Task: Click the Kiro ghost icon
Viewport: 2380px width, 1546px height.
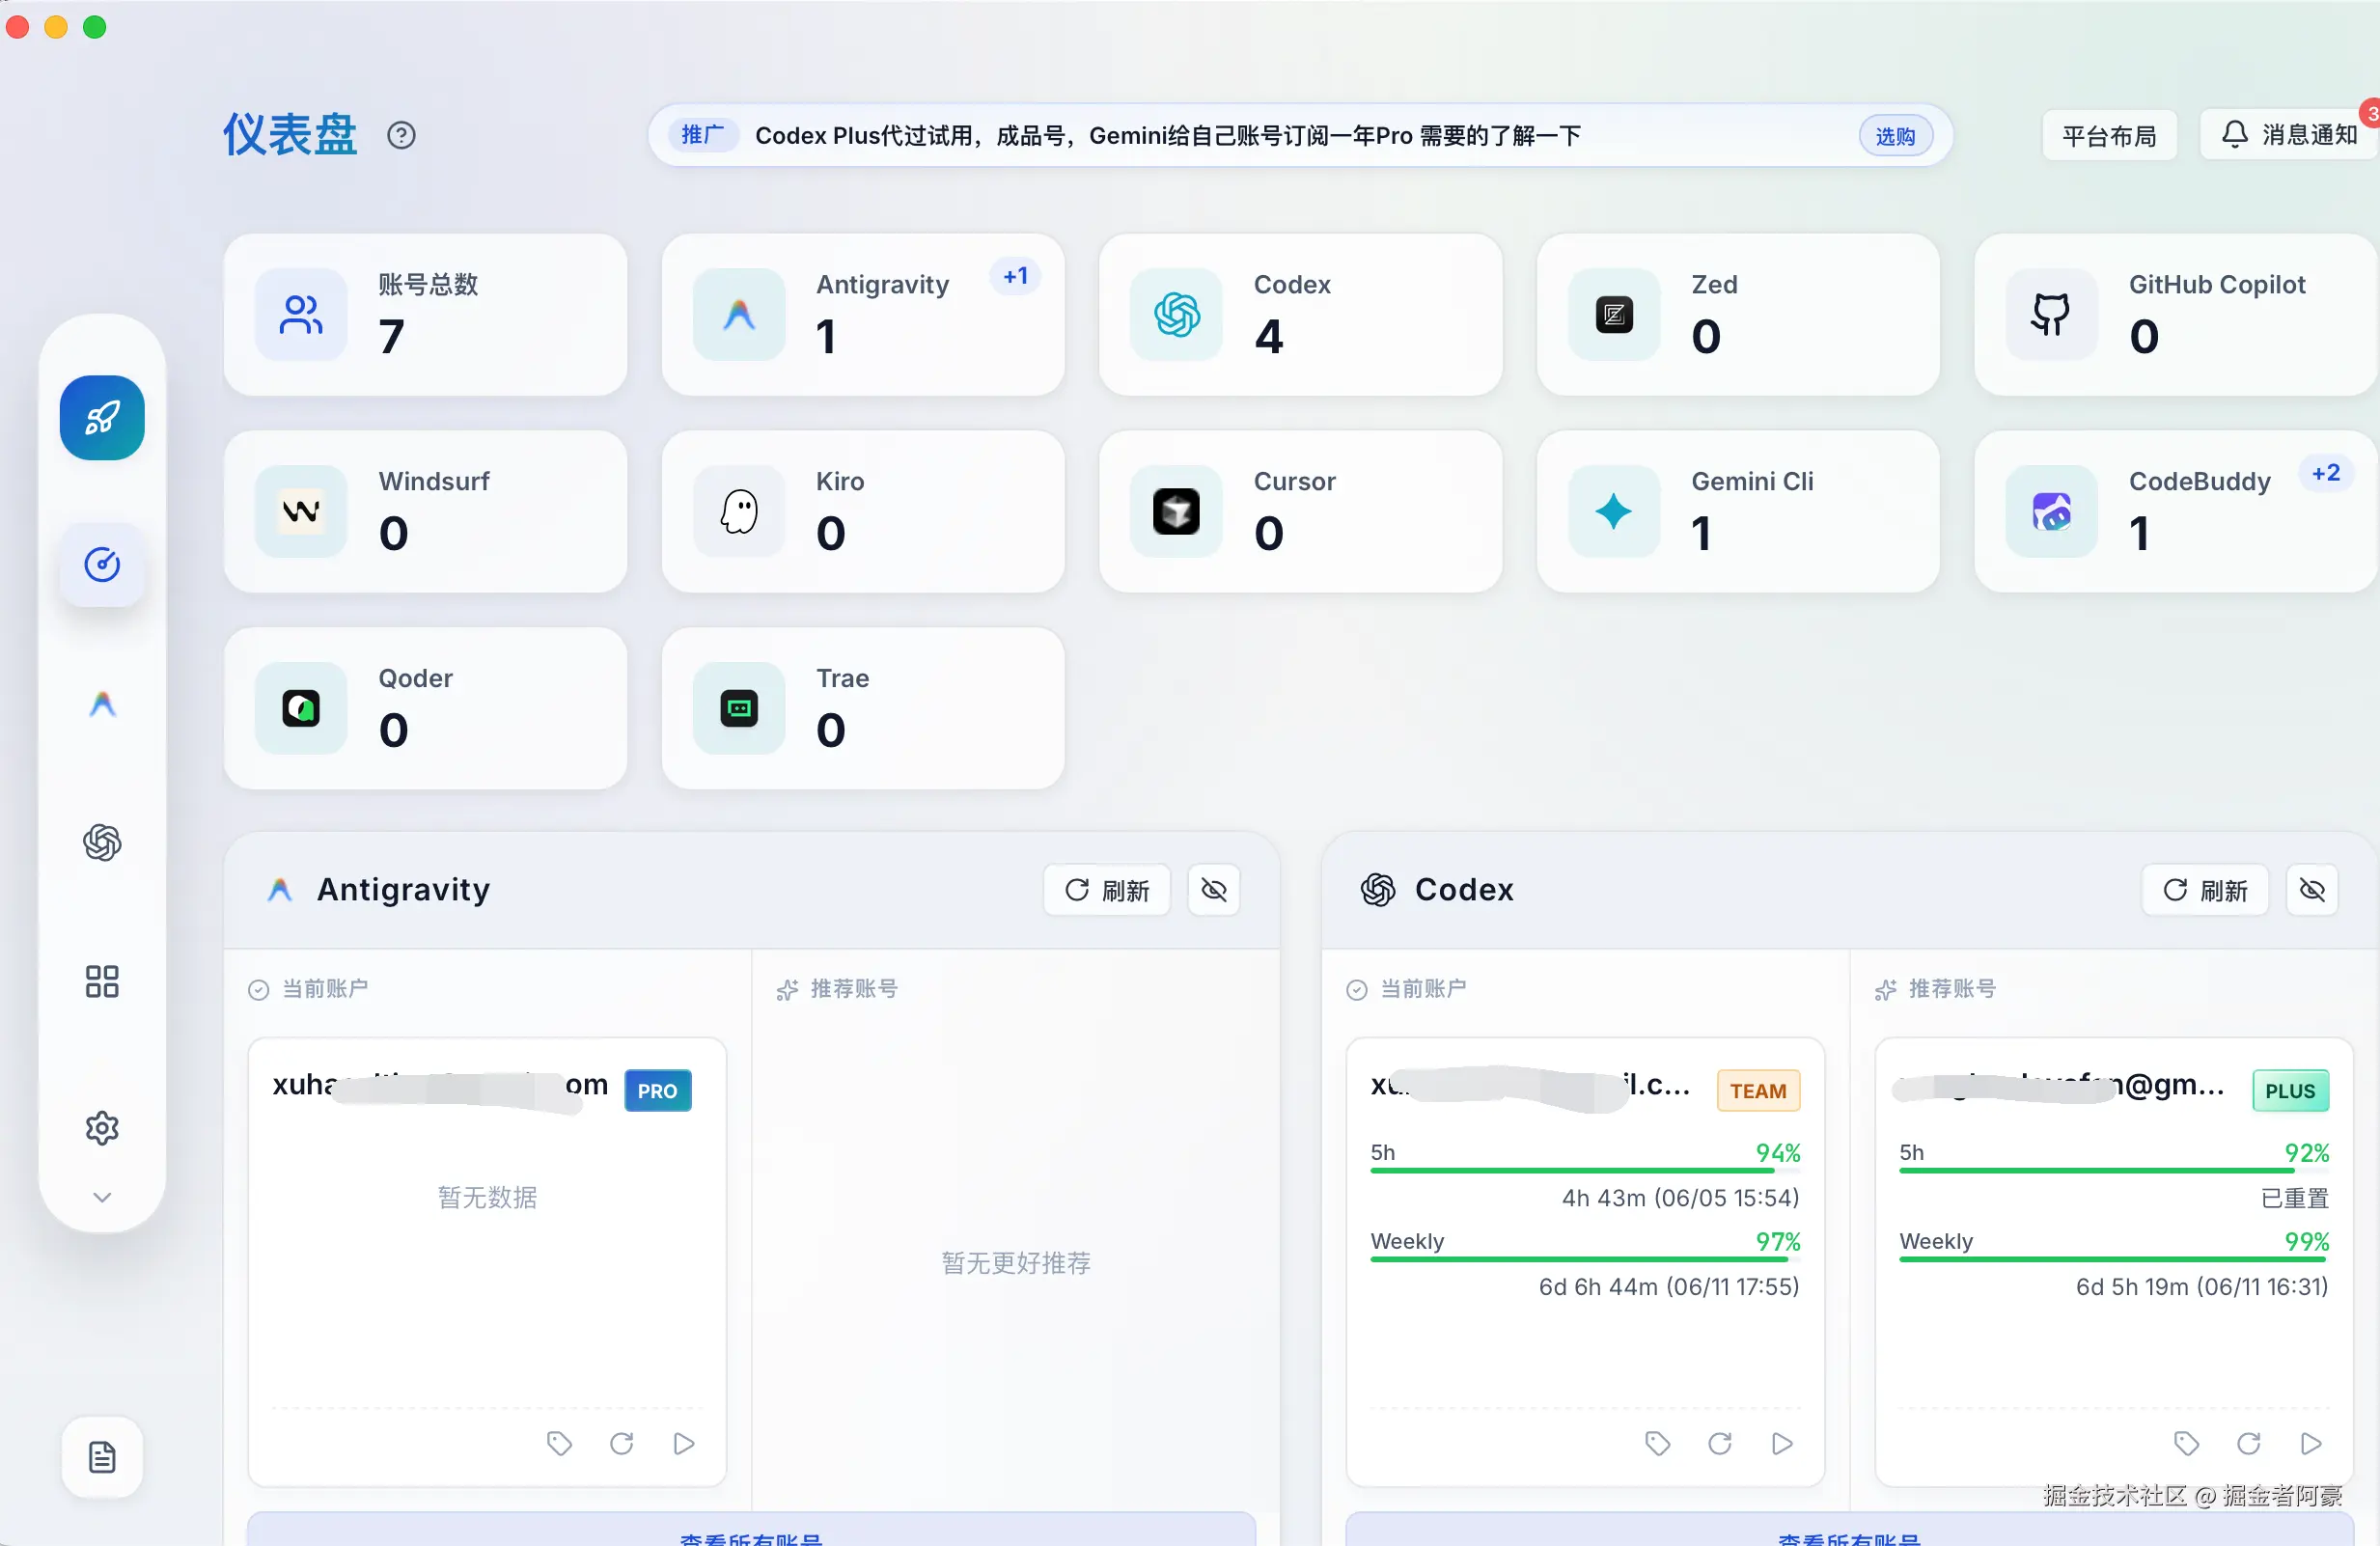Action: point(739,512)
